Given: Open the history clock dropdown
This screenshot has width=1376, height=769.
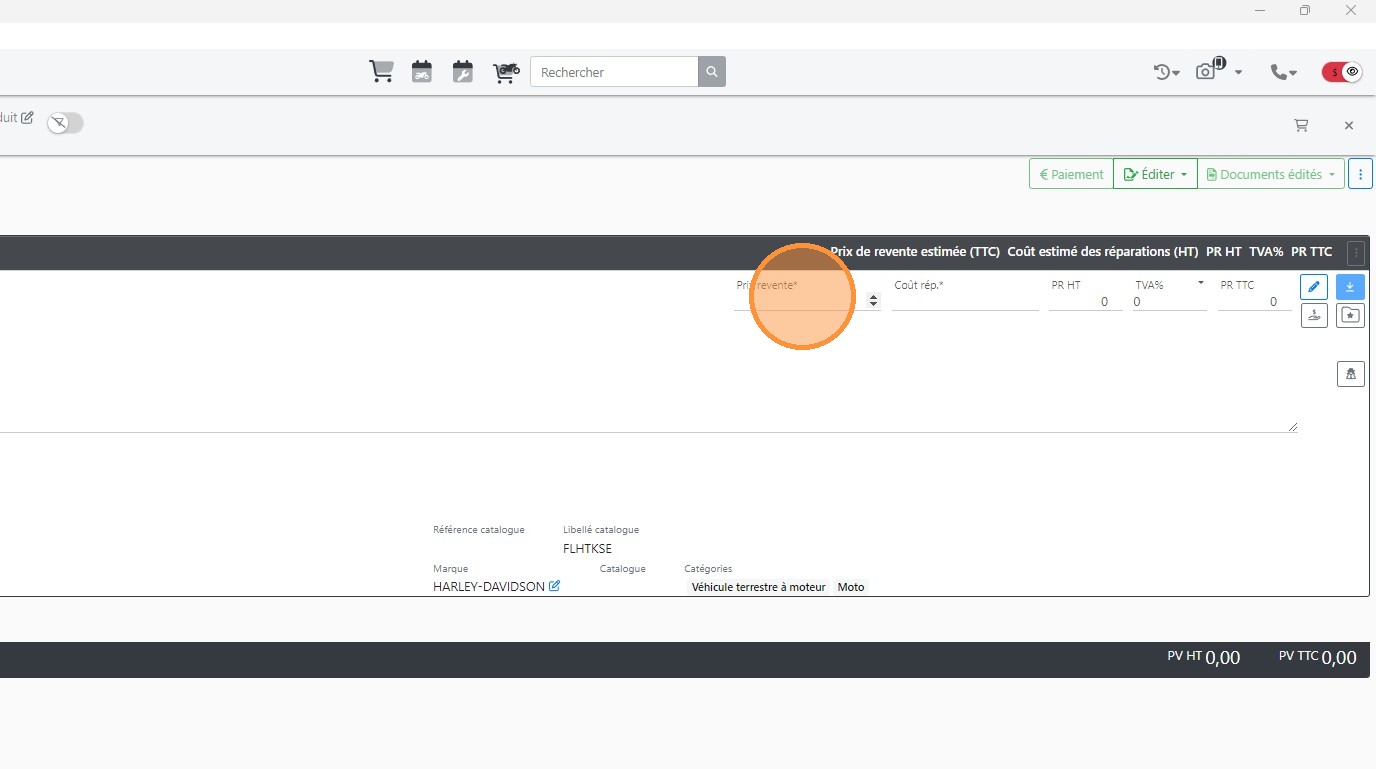Looking at the screenshot, I should 1167,72.
